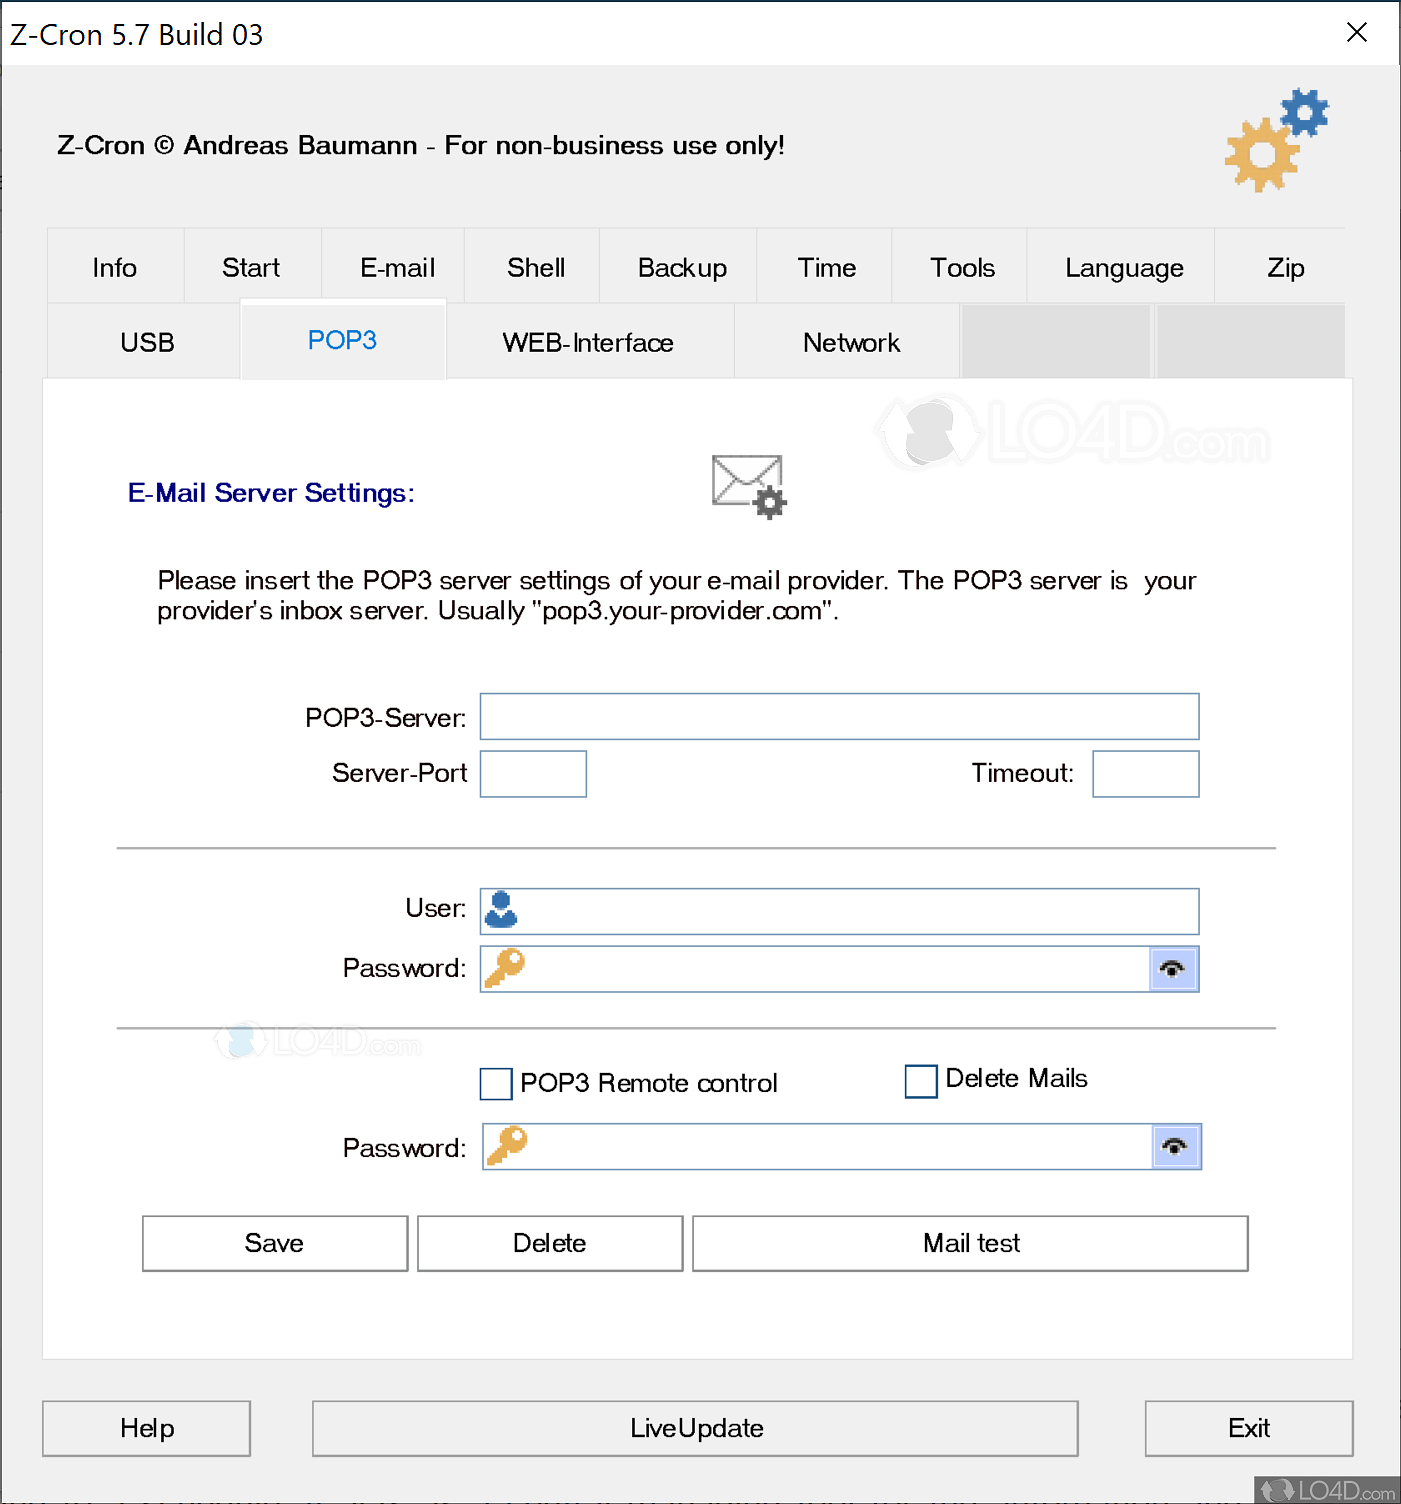1401x1504 pixels.
Task: Click the blue user icon in User field
Action: (x=501, y=910)
